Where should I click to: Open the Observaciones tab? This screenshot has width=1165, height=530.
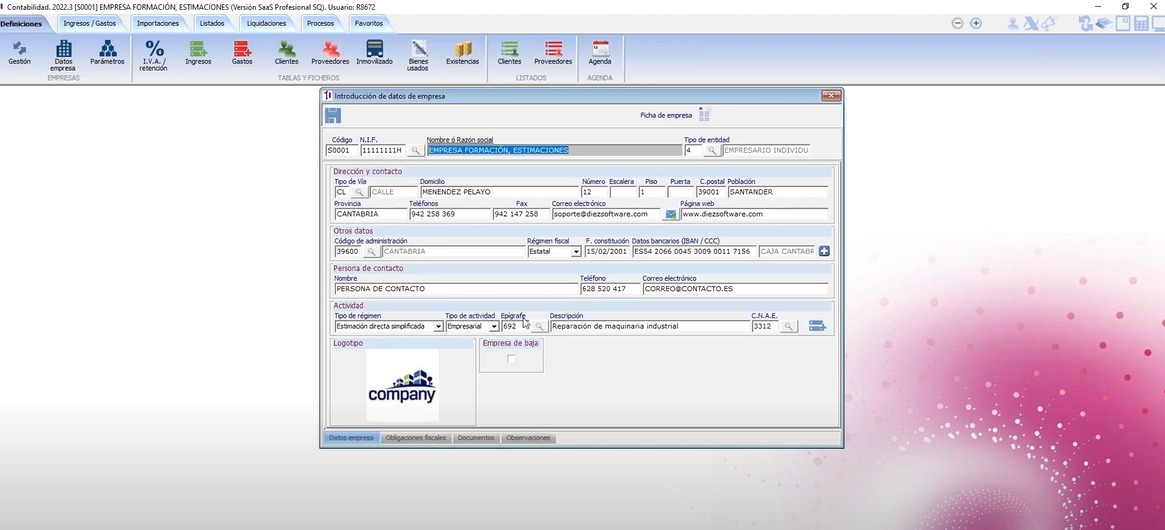click(528, 438)
